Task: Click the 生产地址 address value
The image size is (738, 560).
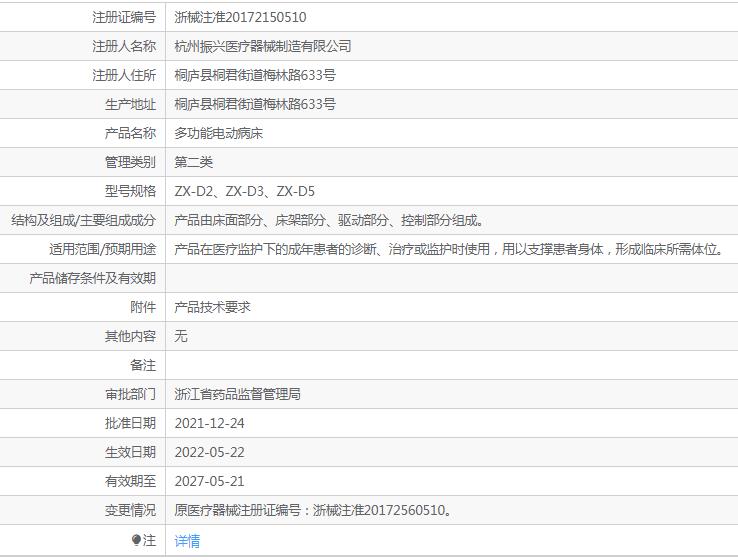Action: click(255, 104)
